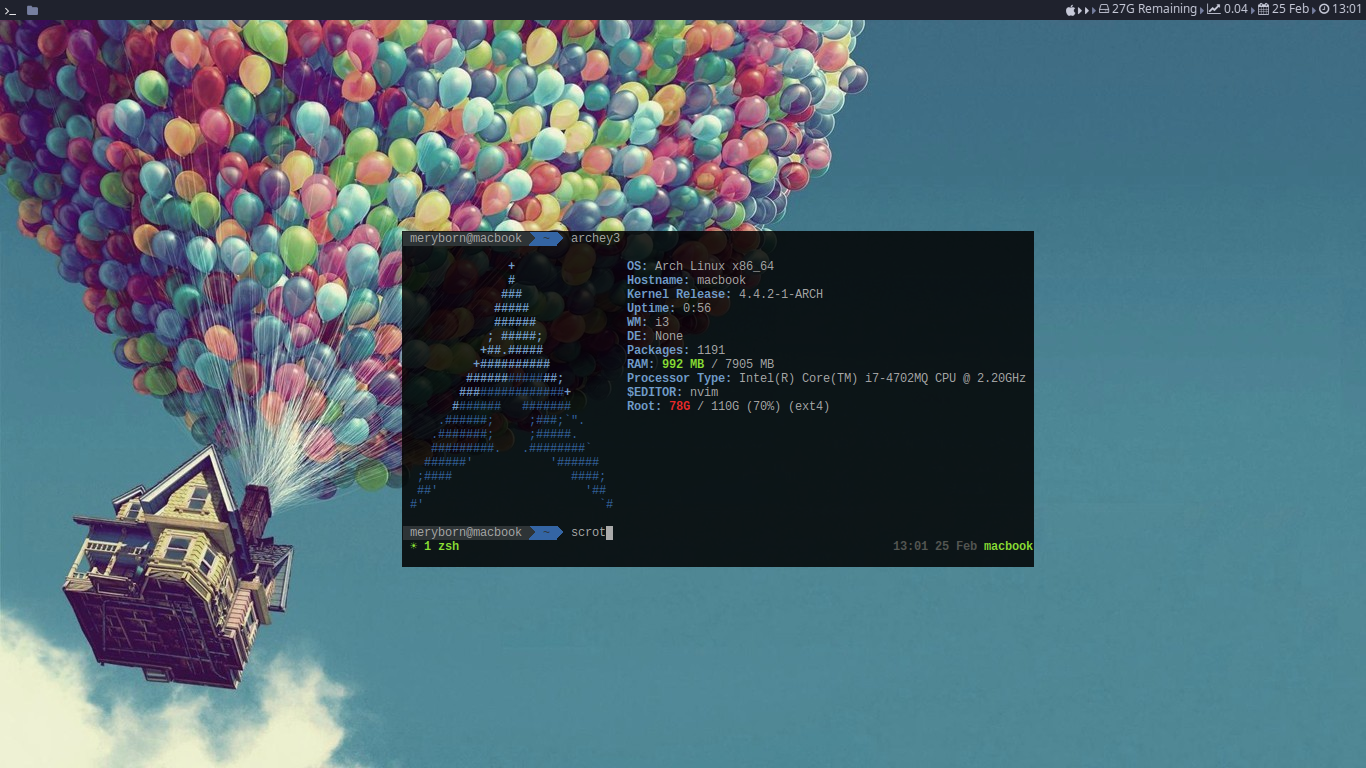Open the terminal workspace icon in top bar
1366x768 pixels.
pos(10,10)
